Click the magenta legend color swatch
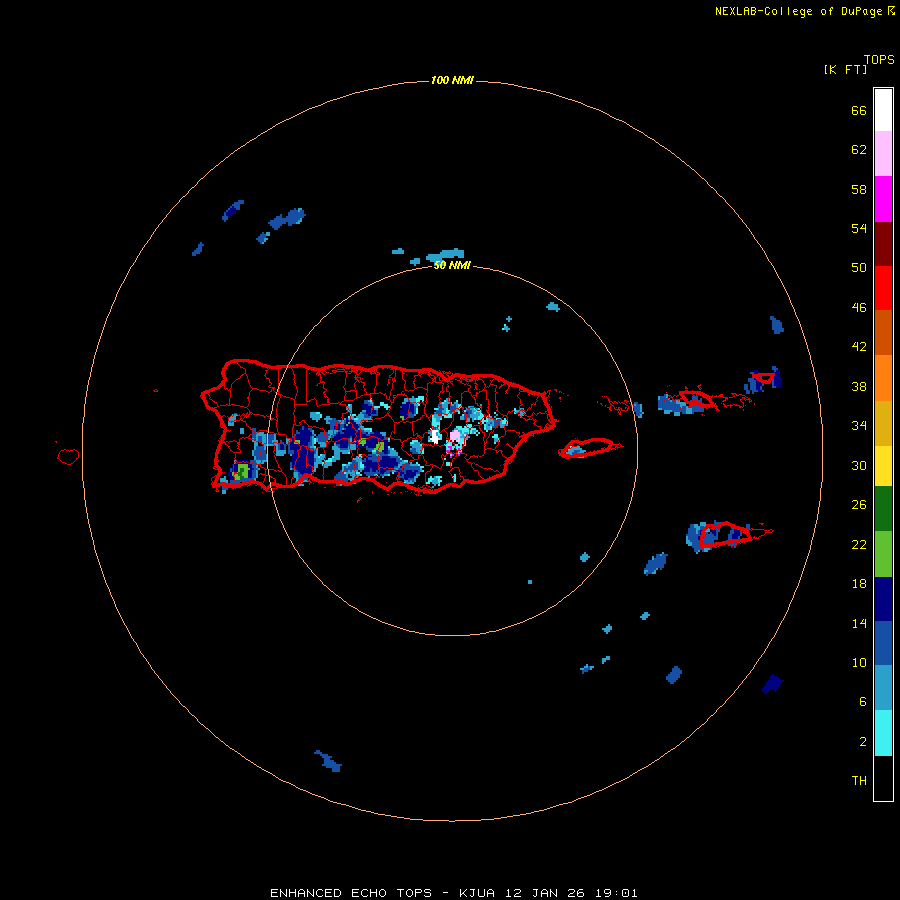900x900 pixels. (x=883, y=199)
